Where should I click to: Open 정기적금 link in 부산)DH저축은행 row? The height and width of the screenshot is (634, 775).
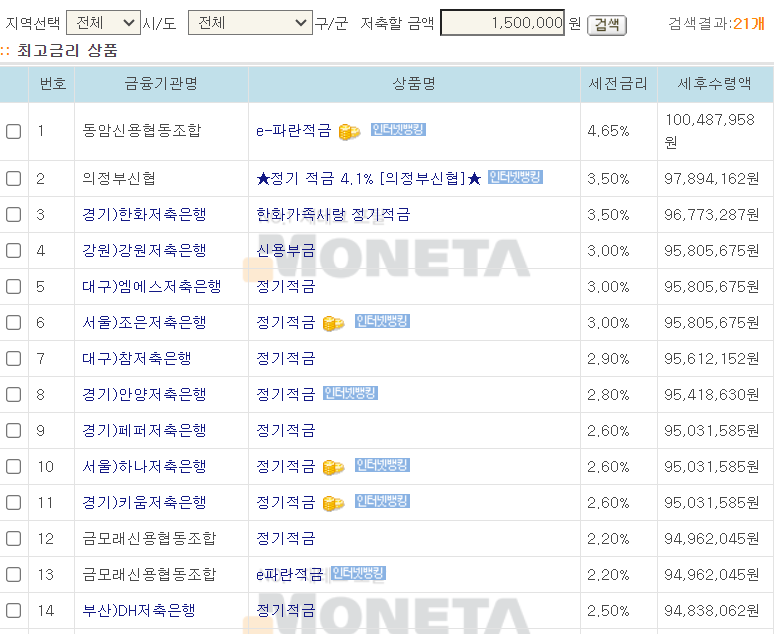click(286, 611)
